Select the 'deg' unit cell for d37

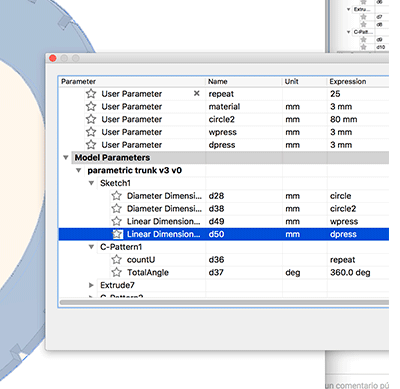[x=293, y=273]
